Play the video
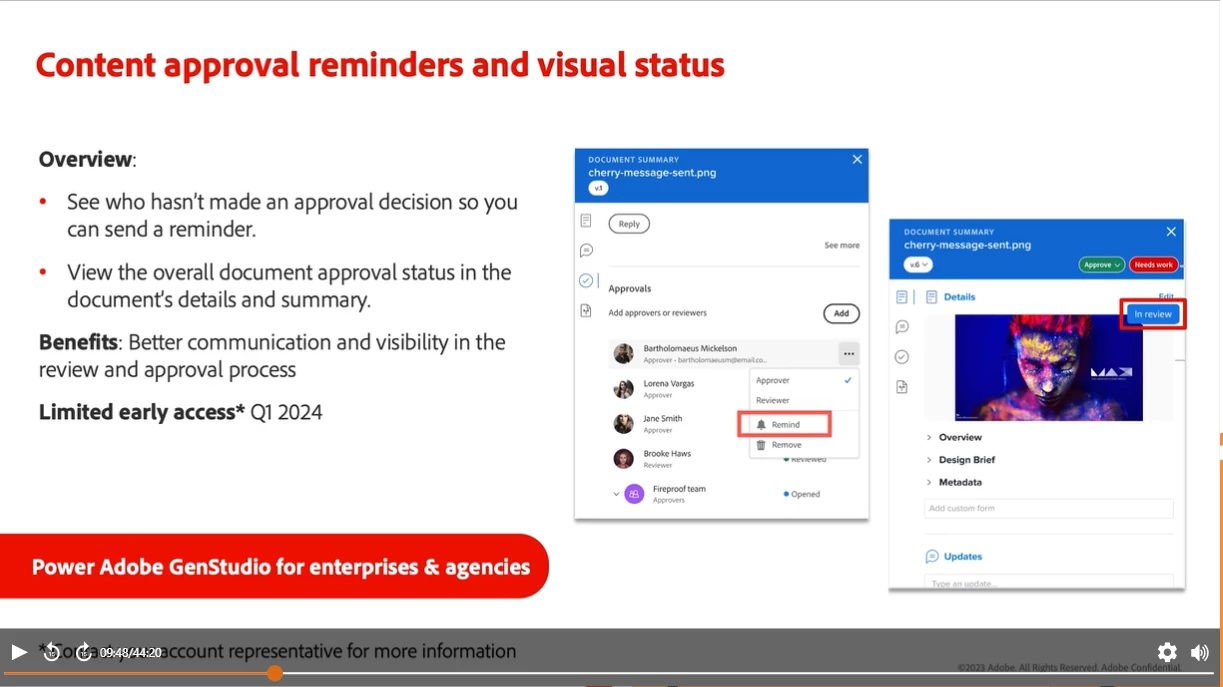Viewport: 1223px width, 687px height. coord(19,652)
